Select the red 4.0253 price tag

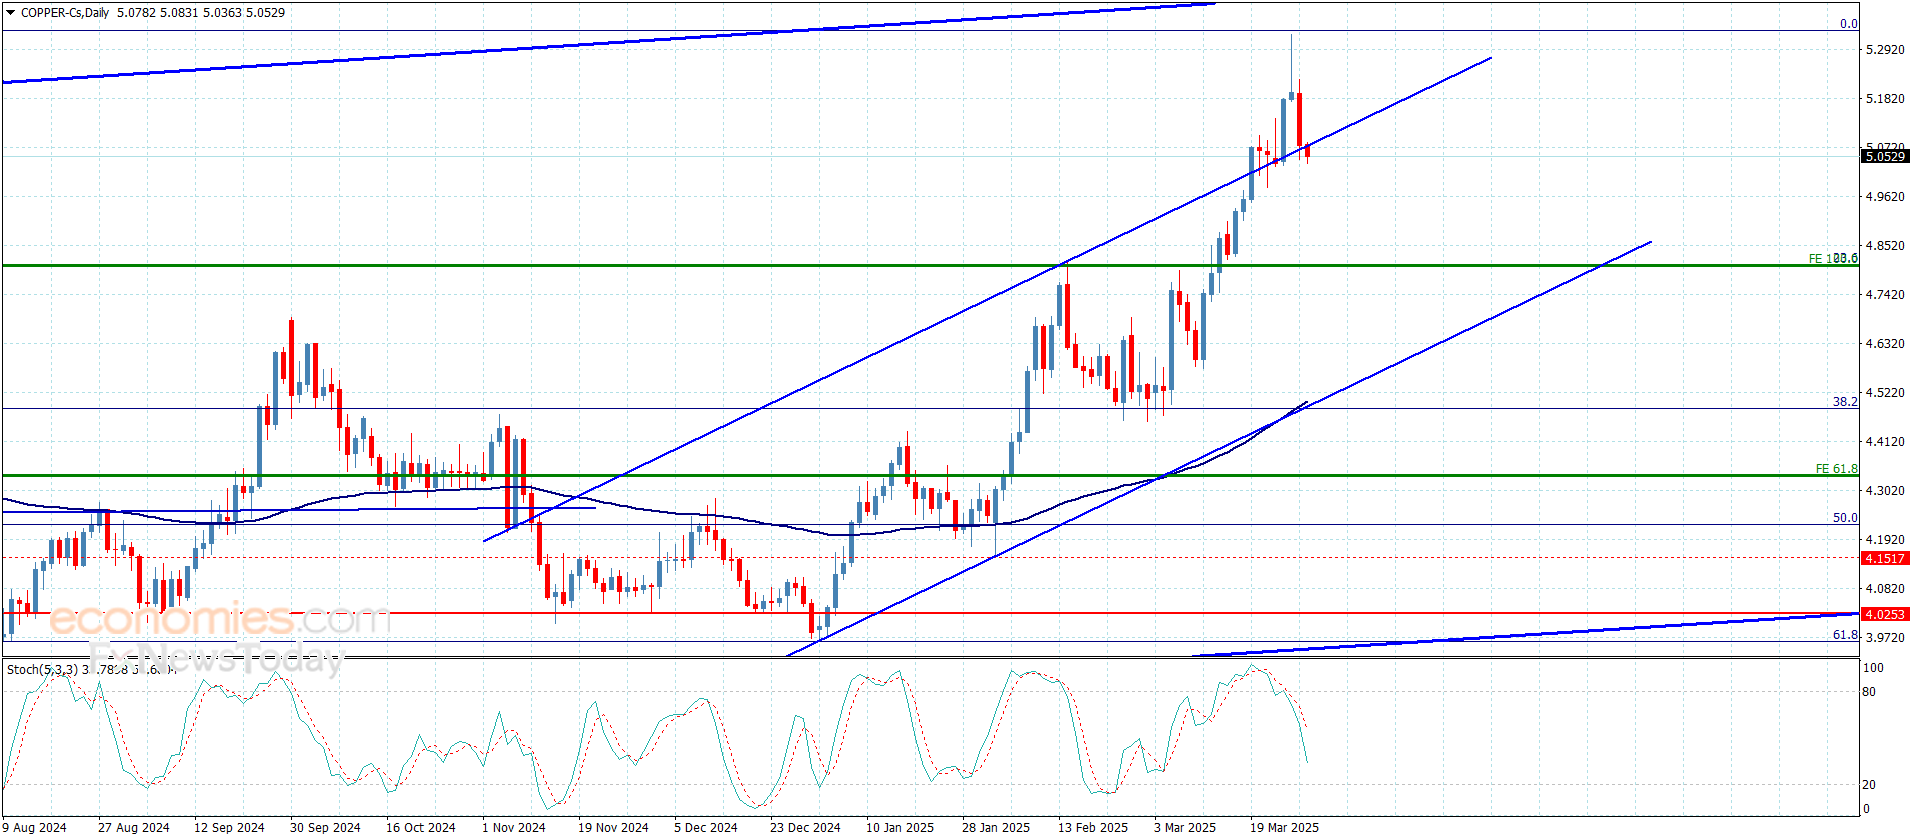(1886, 615)
